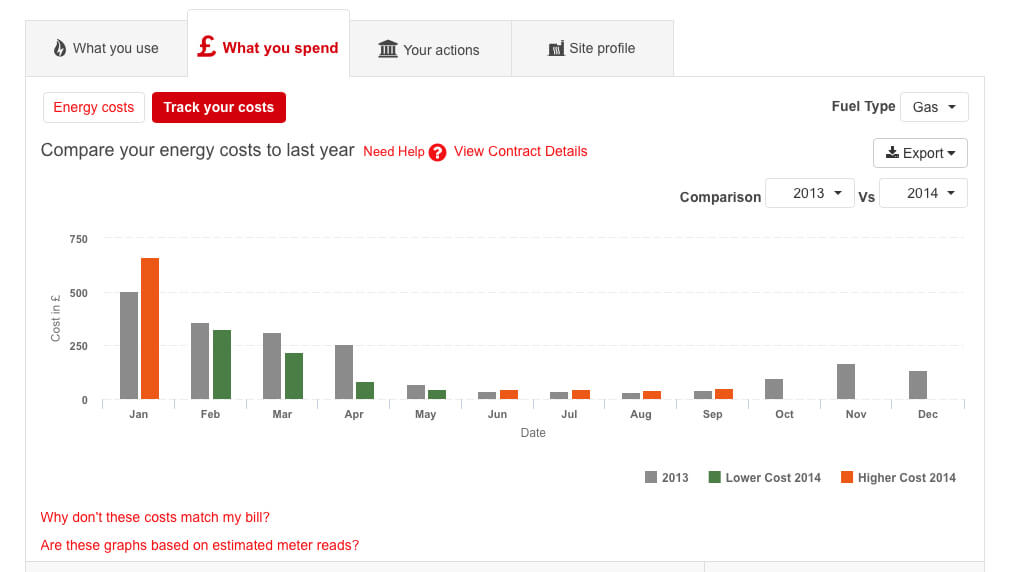Open the Site profile tab
1026x572 pixels.
[x=592, y=48]
